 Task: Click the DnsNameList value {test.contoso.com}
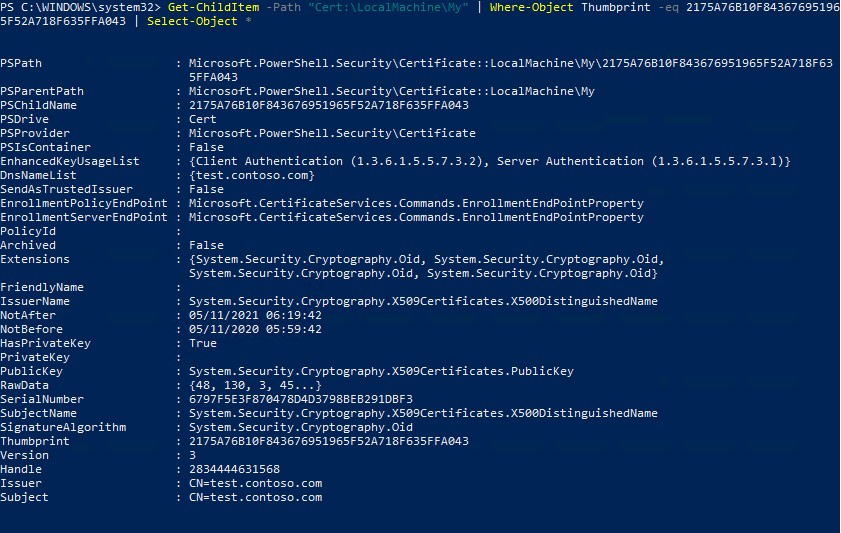point(251,175)
